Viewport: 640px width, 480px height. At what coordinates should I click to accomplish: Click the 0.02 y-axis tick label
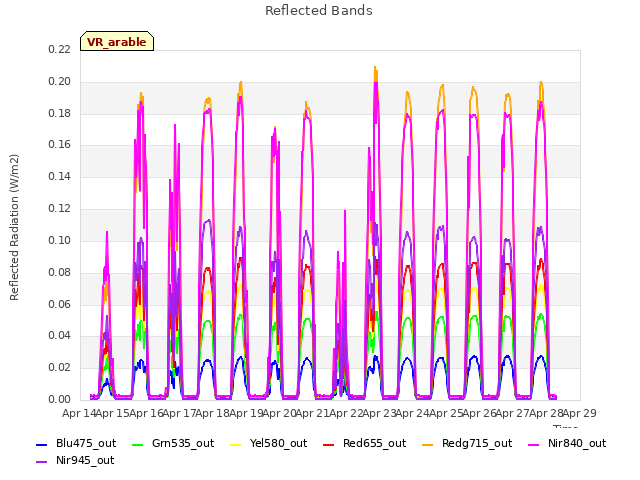pyautogui.click(x=60, y=367)
